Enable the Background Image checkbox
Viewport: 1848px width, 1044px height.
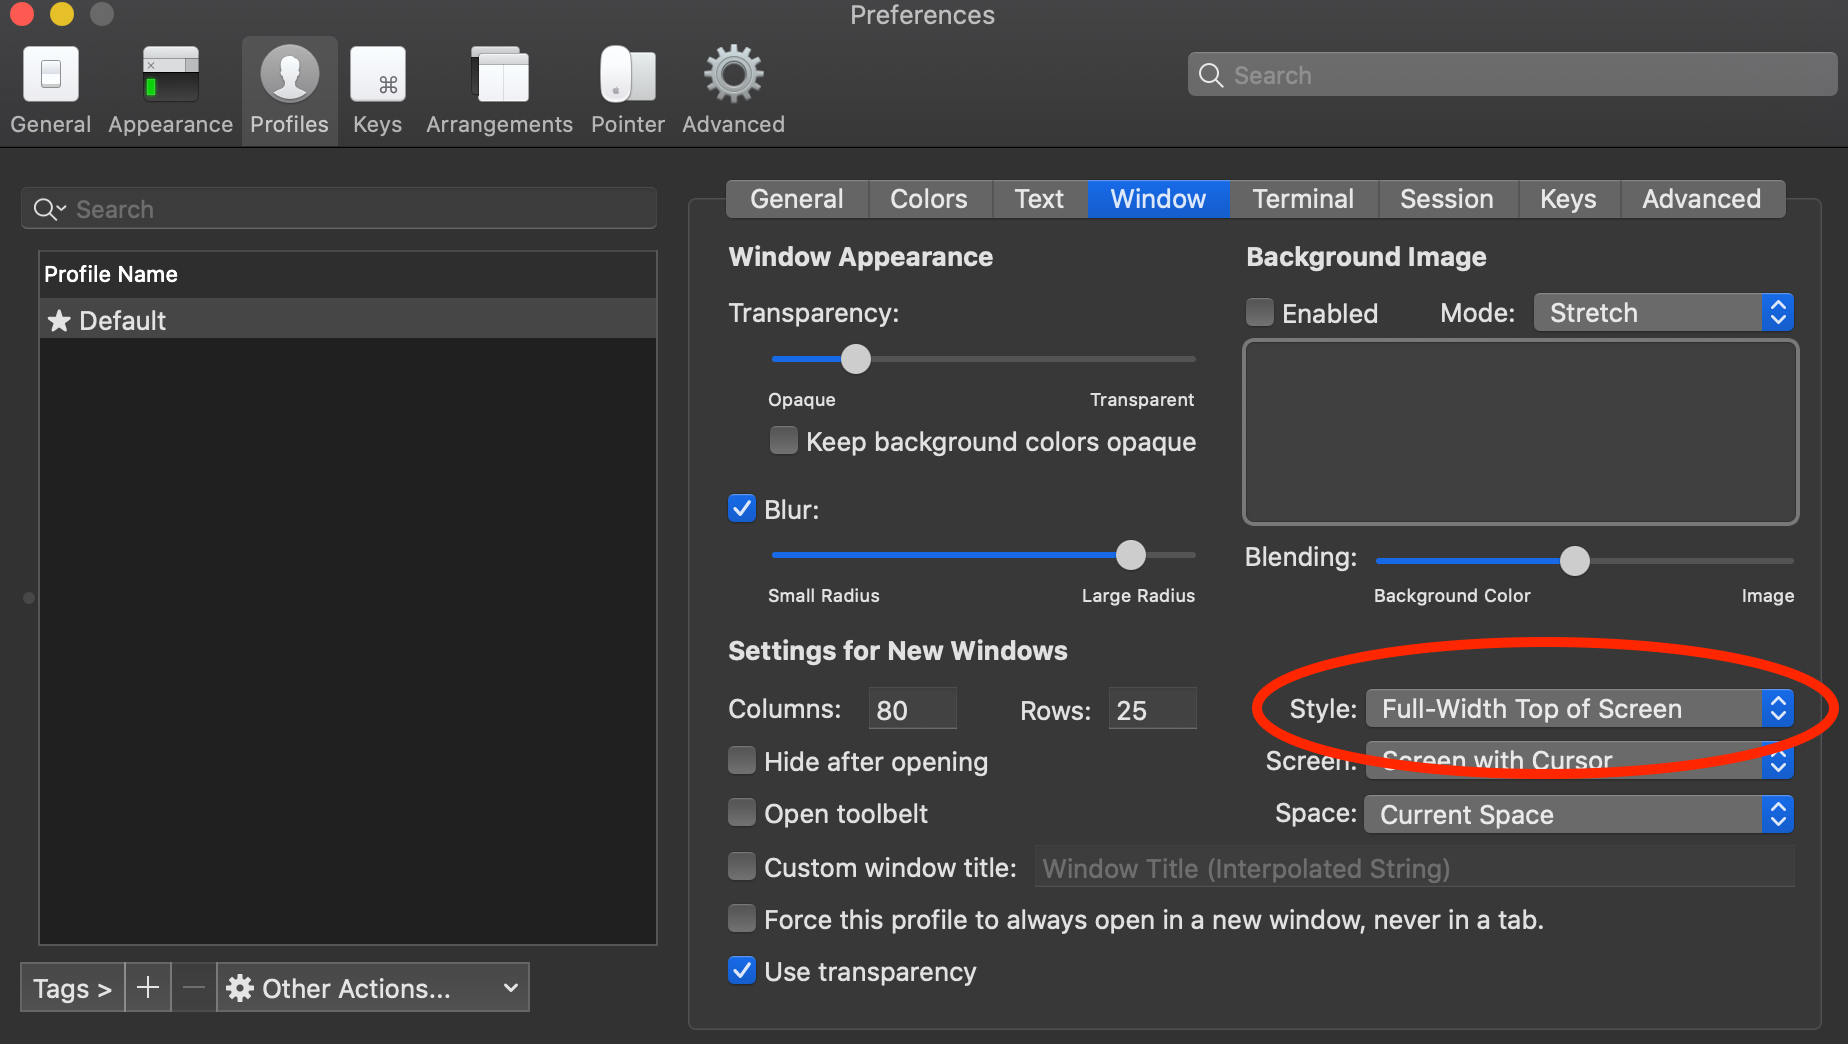1260,313
